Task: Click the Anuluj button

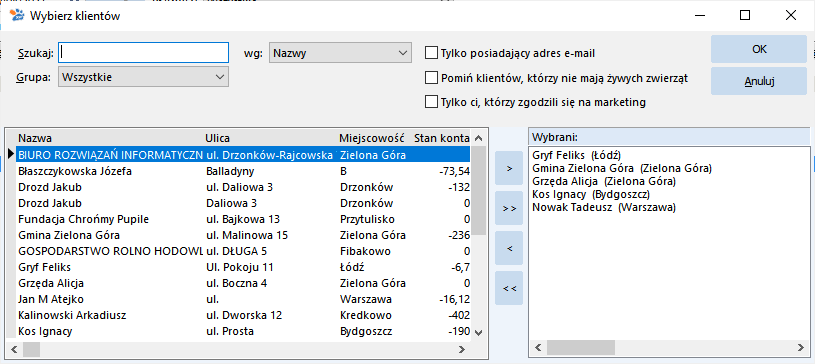Action: [x=759, y=81]
